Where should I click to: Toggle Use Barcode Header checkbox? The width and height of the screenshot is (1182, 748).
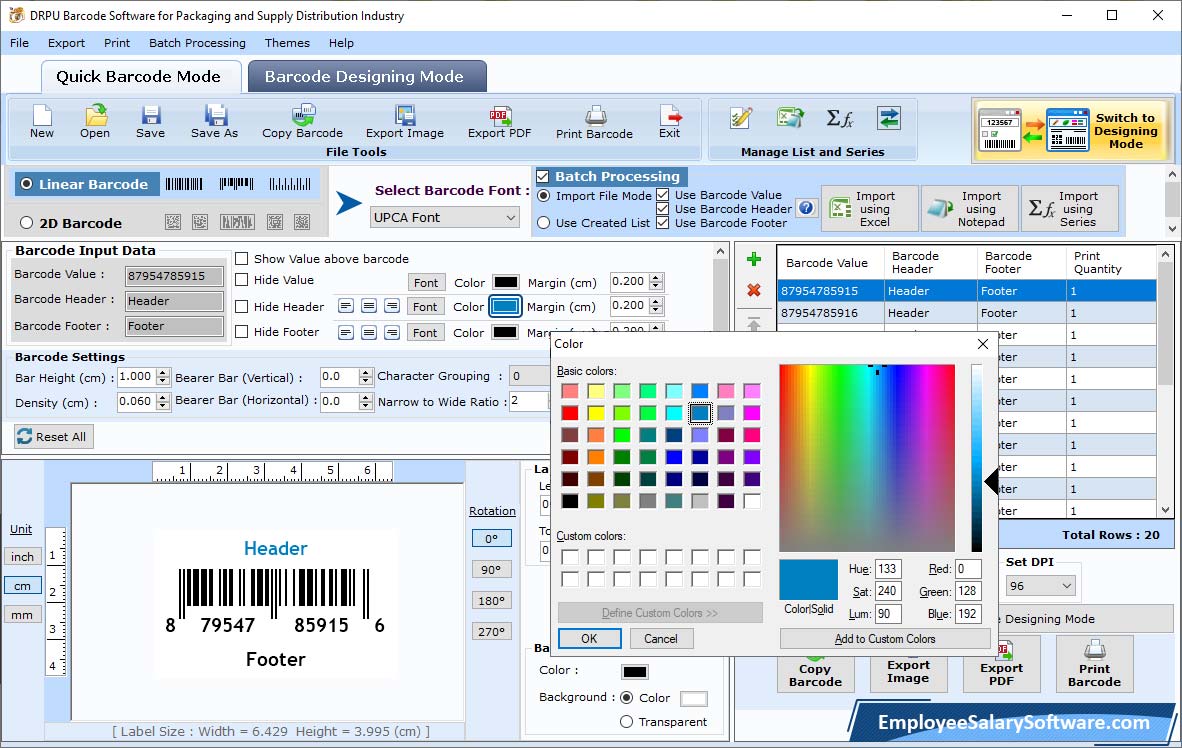pyautogui.click(x=663, y=209)
